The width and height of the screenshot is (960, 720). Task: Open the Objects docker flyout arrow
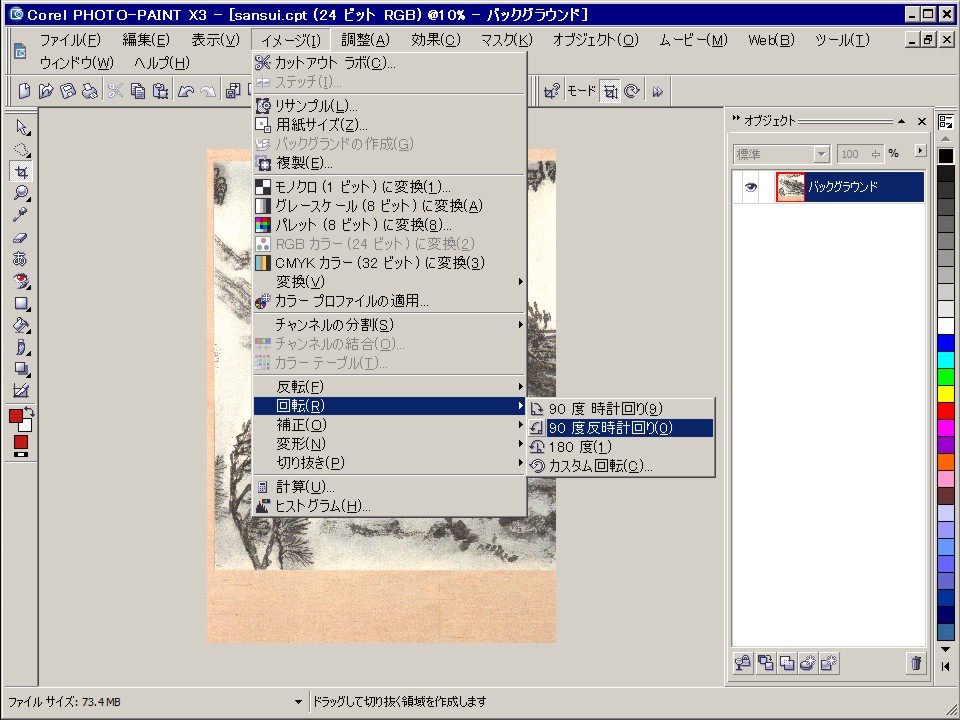920,151
